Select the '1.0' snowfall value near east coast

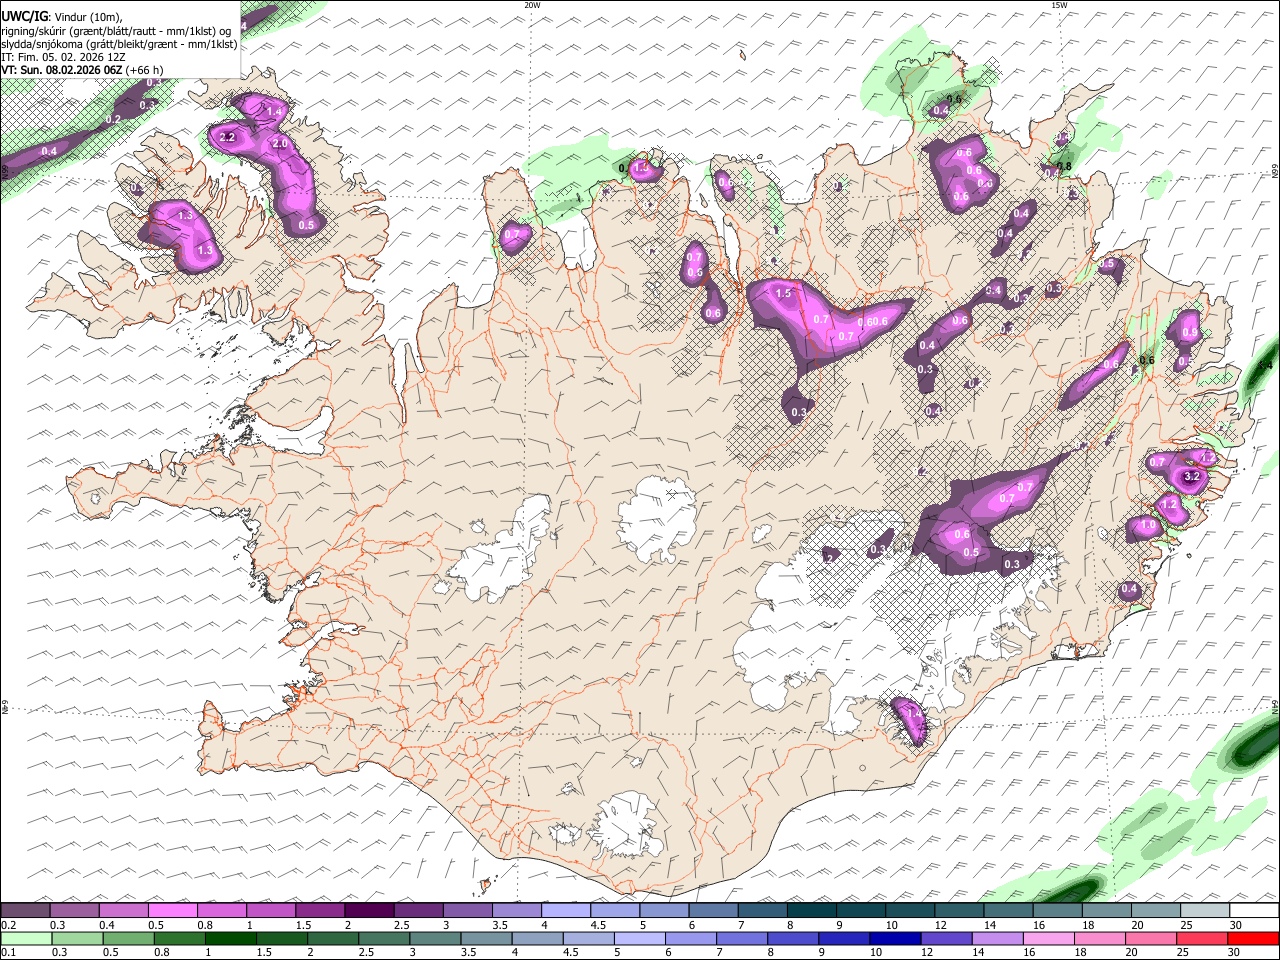pos(1148,525)
